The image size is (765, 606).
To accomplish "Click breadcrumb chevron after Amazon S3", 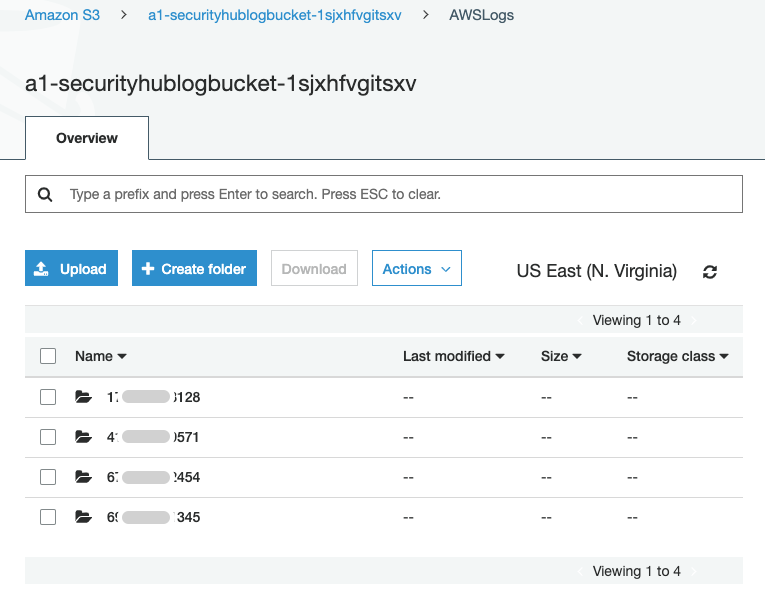I will click(124, 15).
